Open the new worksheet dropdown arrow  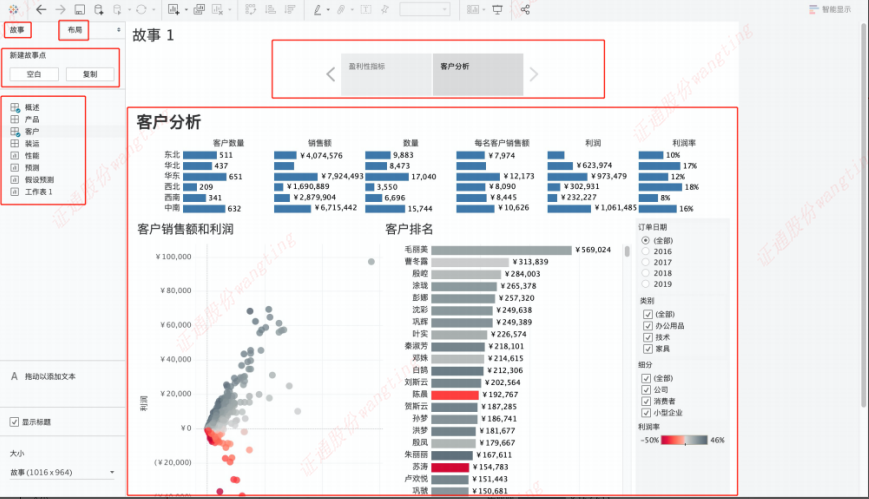186,10
